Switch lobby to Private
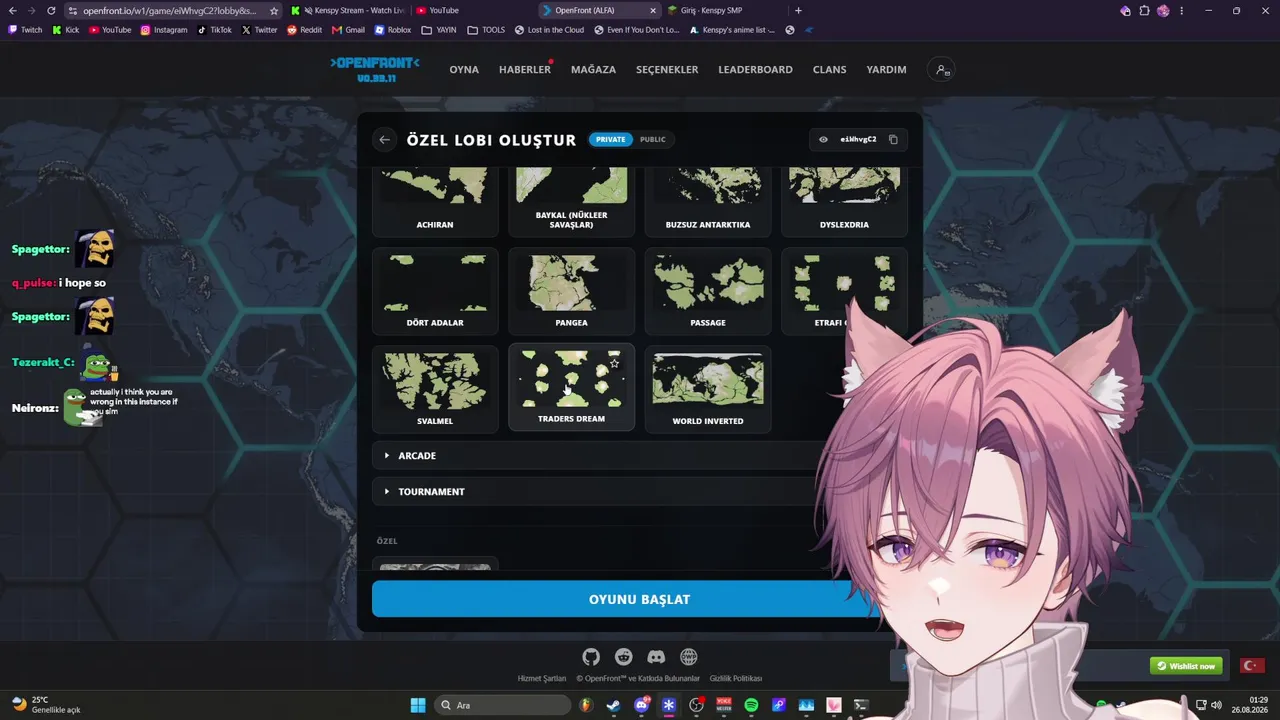This screenshot has height=720, width=1280. coord(611,140)
